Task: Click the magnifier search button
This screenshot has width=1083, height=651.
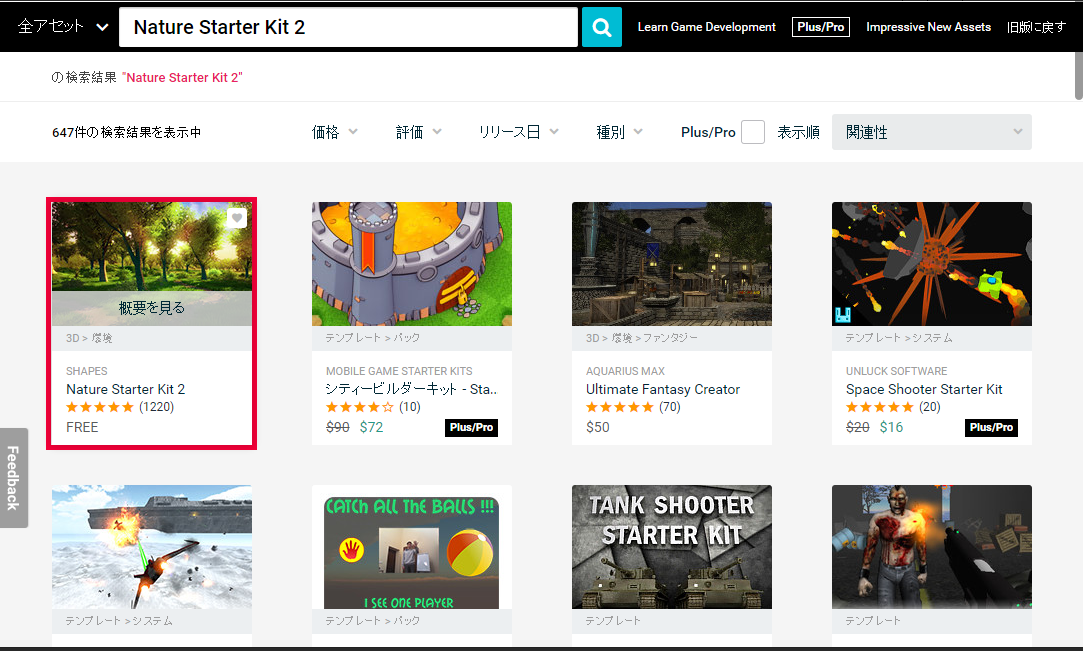Action: pyautogui.click(x=601, y=27)
